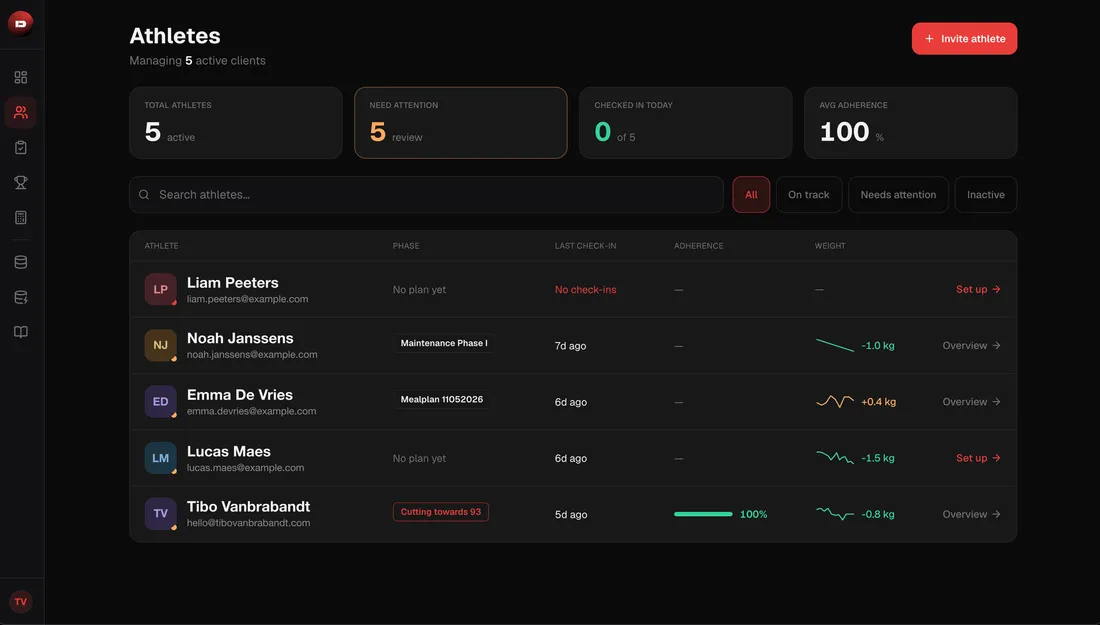Open the clipboard check icon in sidebar
Viewport: 1100px width, 625px height.
[21, 147]
